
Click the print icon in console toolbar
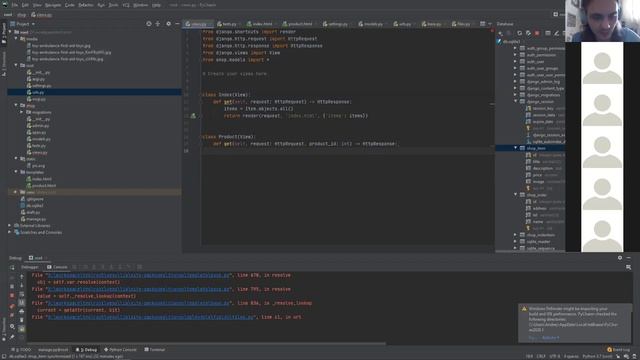click(x=22, y=311)
